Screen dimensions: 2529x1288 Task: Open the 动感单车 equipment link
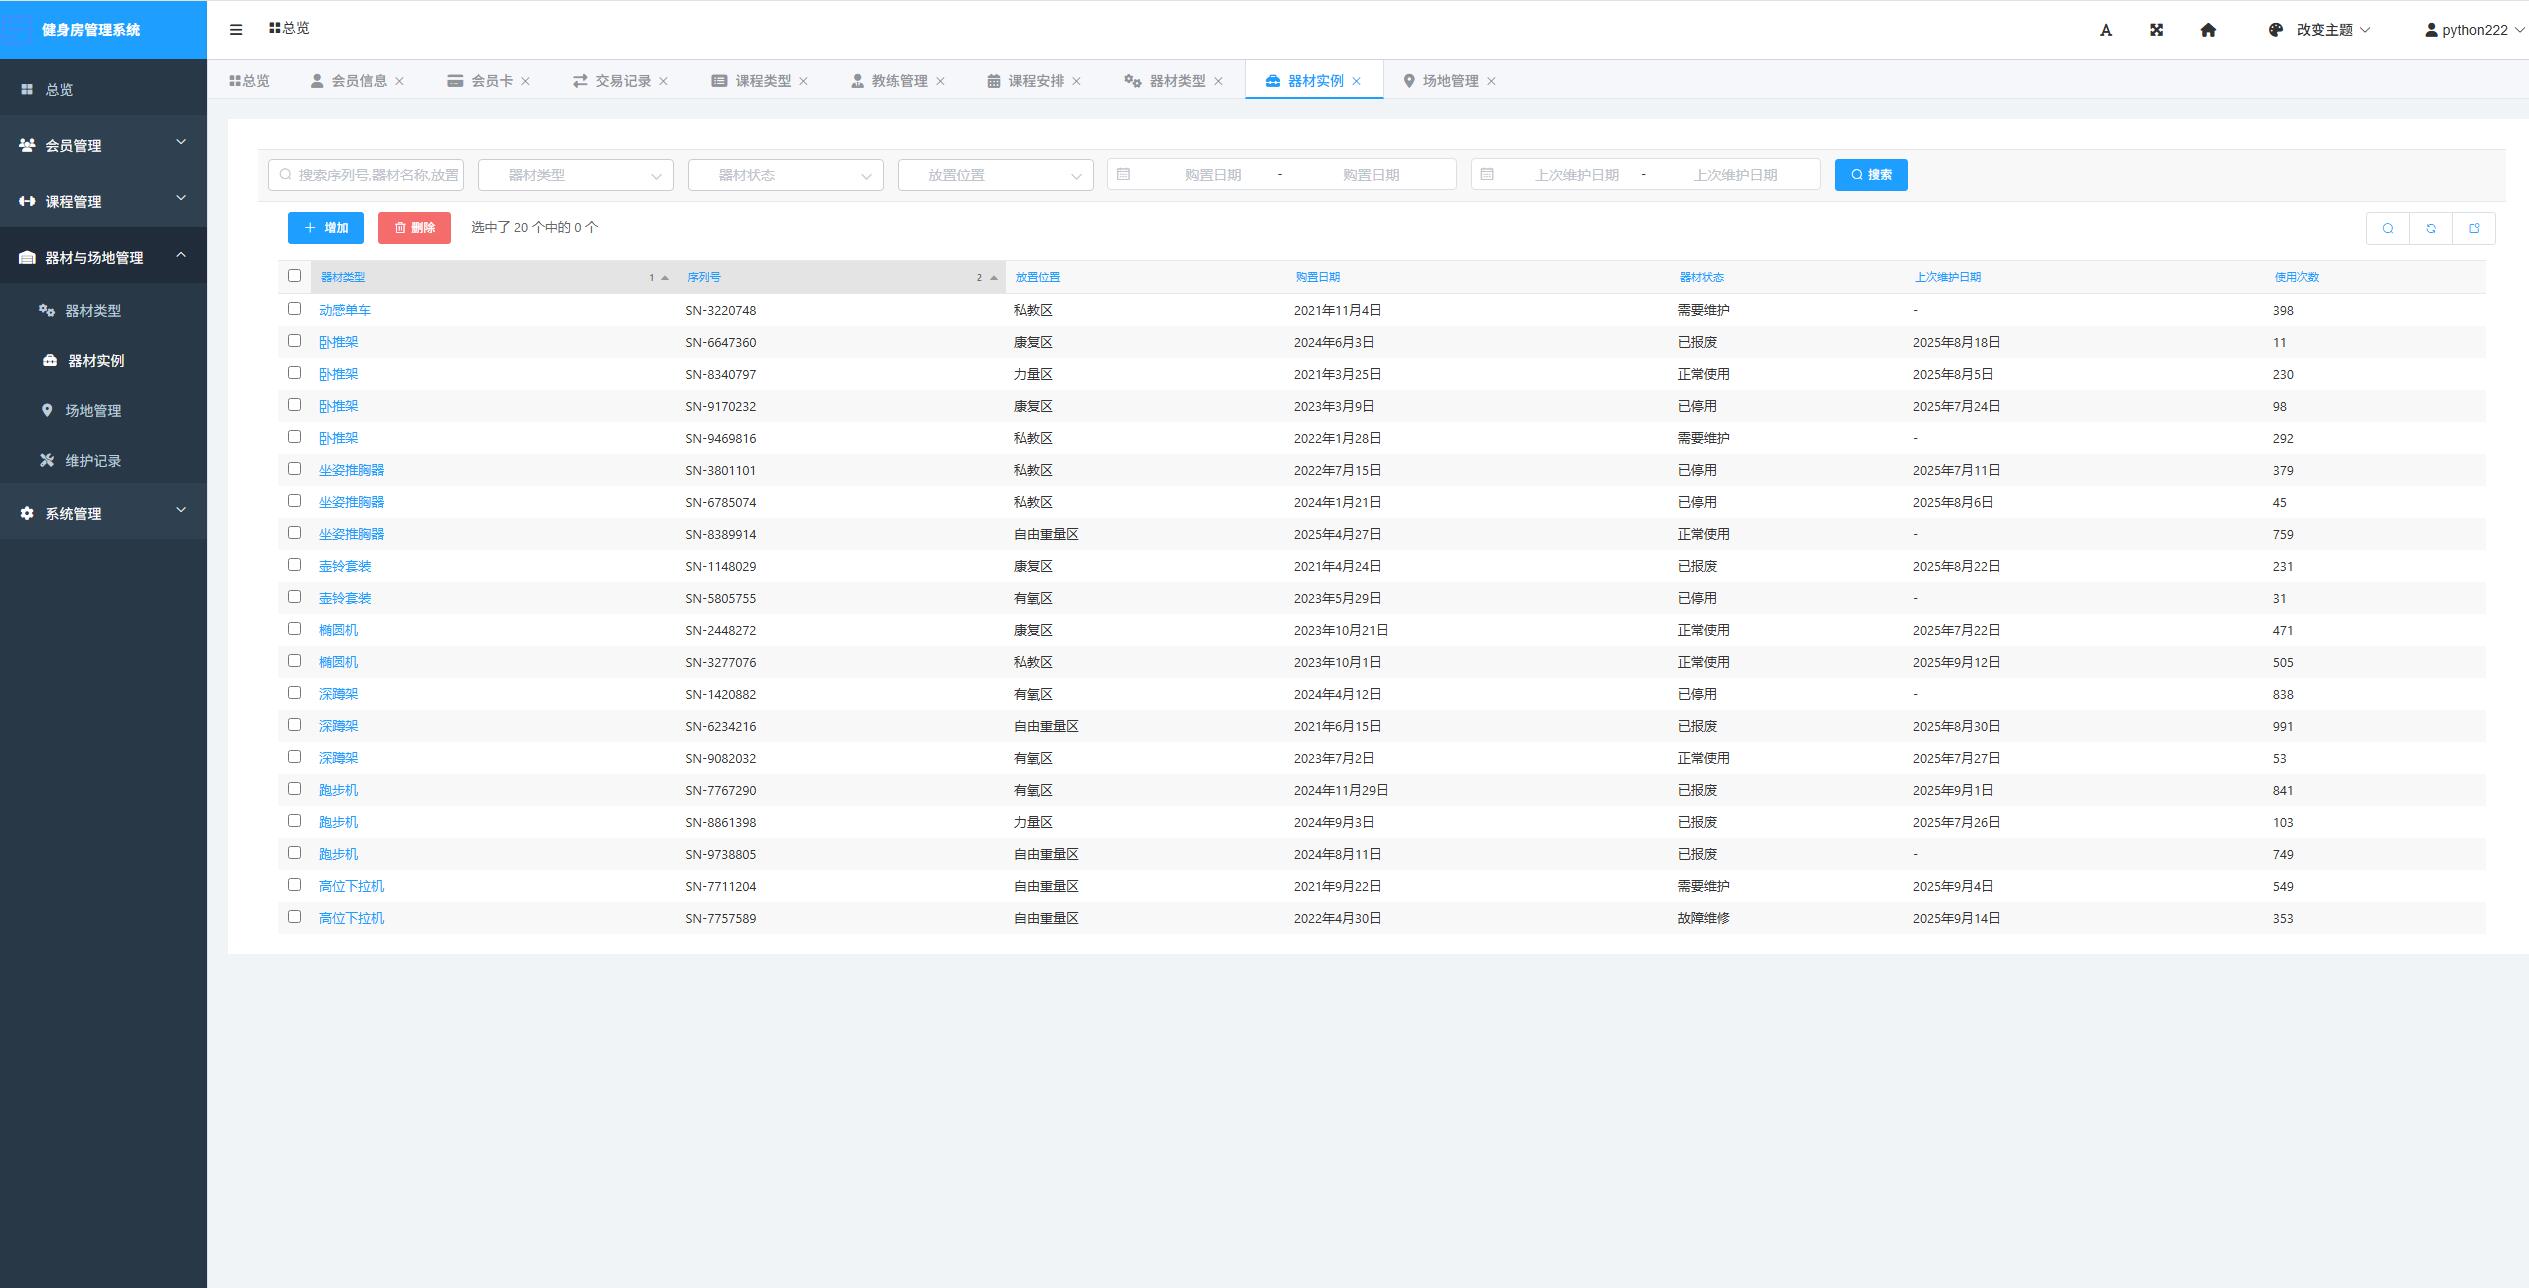(345, 310)
